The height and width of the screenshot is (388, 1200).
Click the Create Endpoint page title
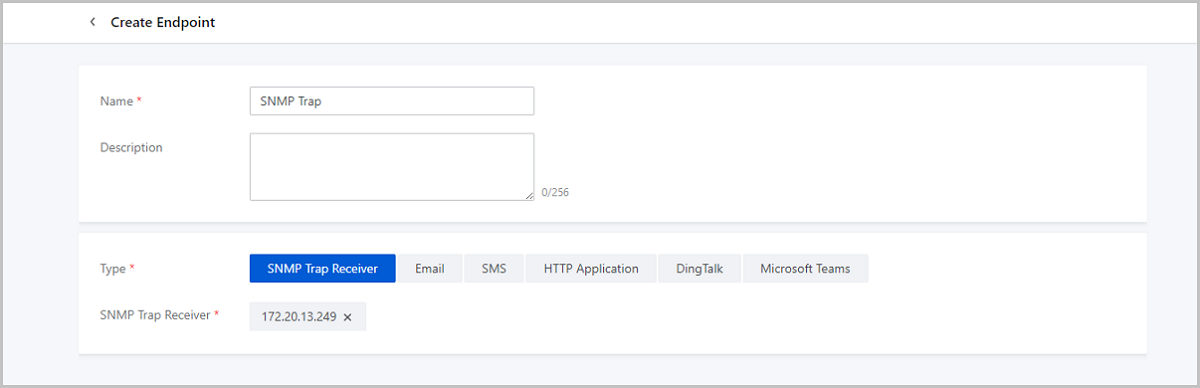163,22
